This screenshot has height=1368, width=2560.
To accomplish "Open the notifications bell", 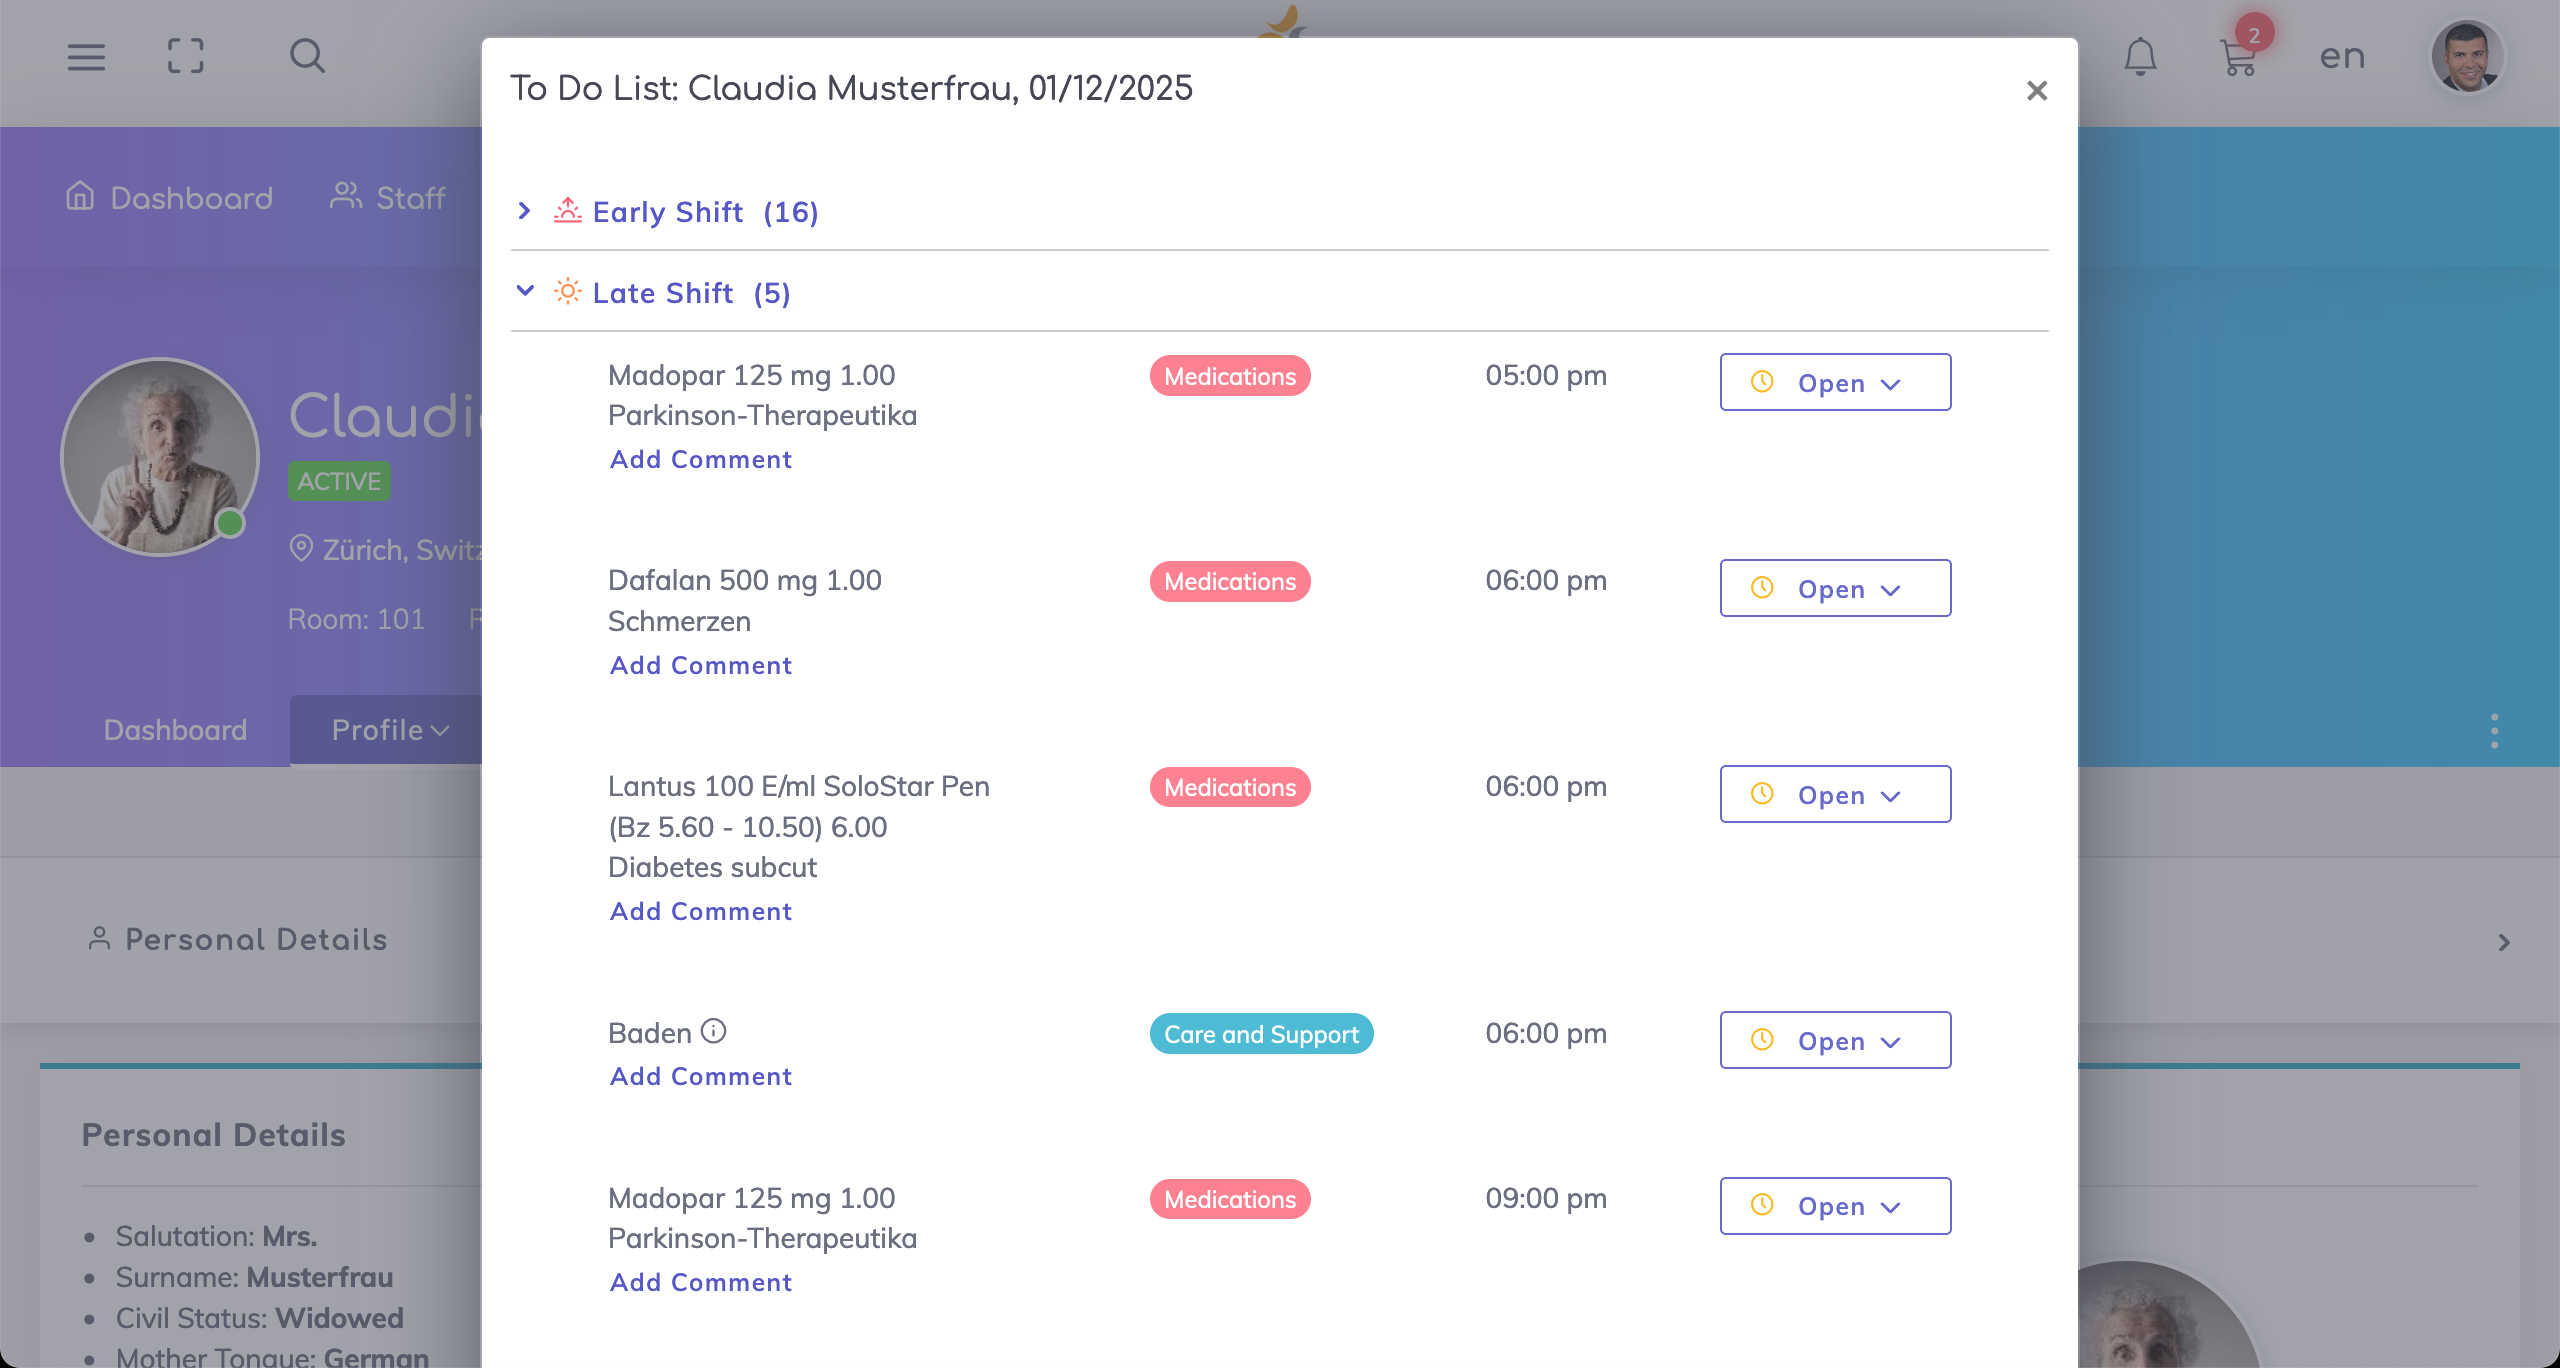I will pyautogui.click(x=2140, y=57).
